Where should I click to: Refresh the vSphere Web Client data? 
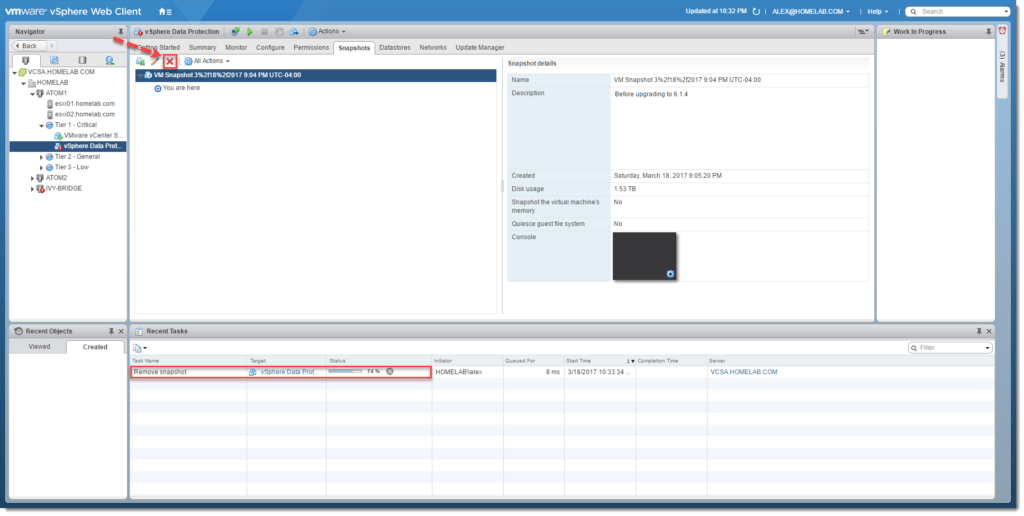pos(756,12)
